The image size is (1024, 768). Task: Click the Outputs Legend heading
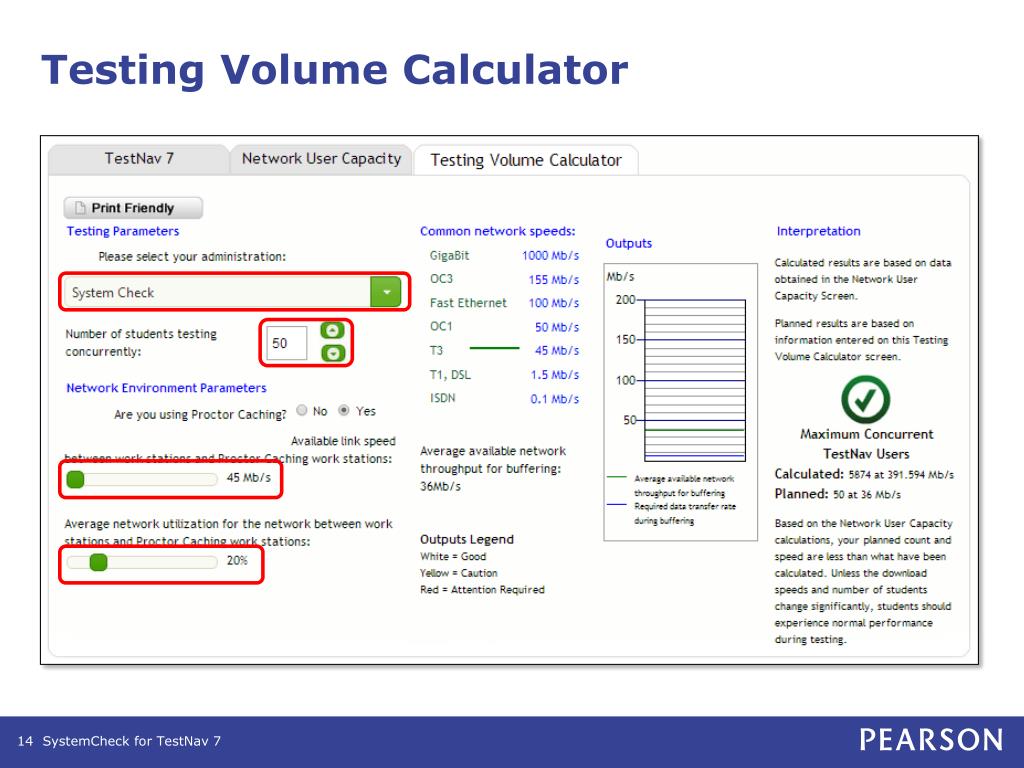coord(467,539)
